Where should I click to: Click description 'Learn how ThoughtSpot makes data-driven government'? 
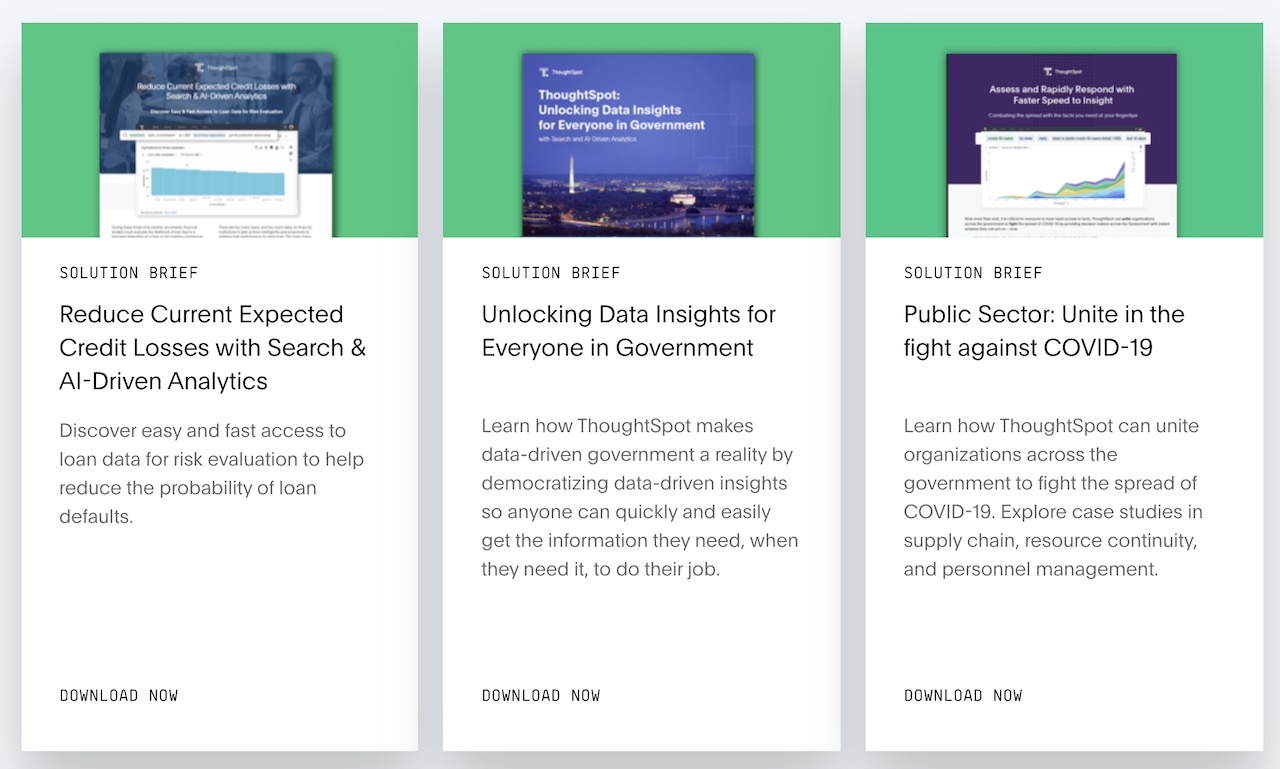click(x=640, y=497)
